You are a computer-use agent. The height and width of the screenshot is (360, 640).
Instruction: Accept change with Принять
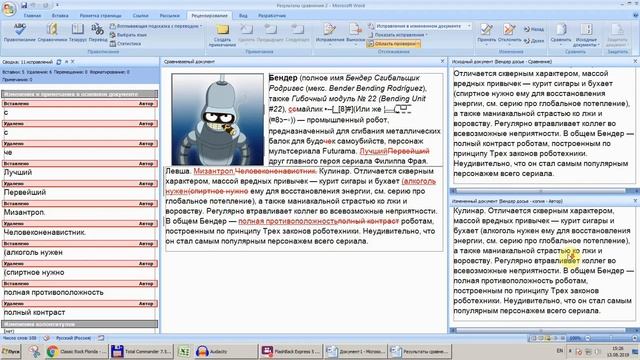487,33
